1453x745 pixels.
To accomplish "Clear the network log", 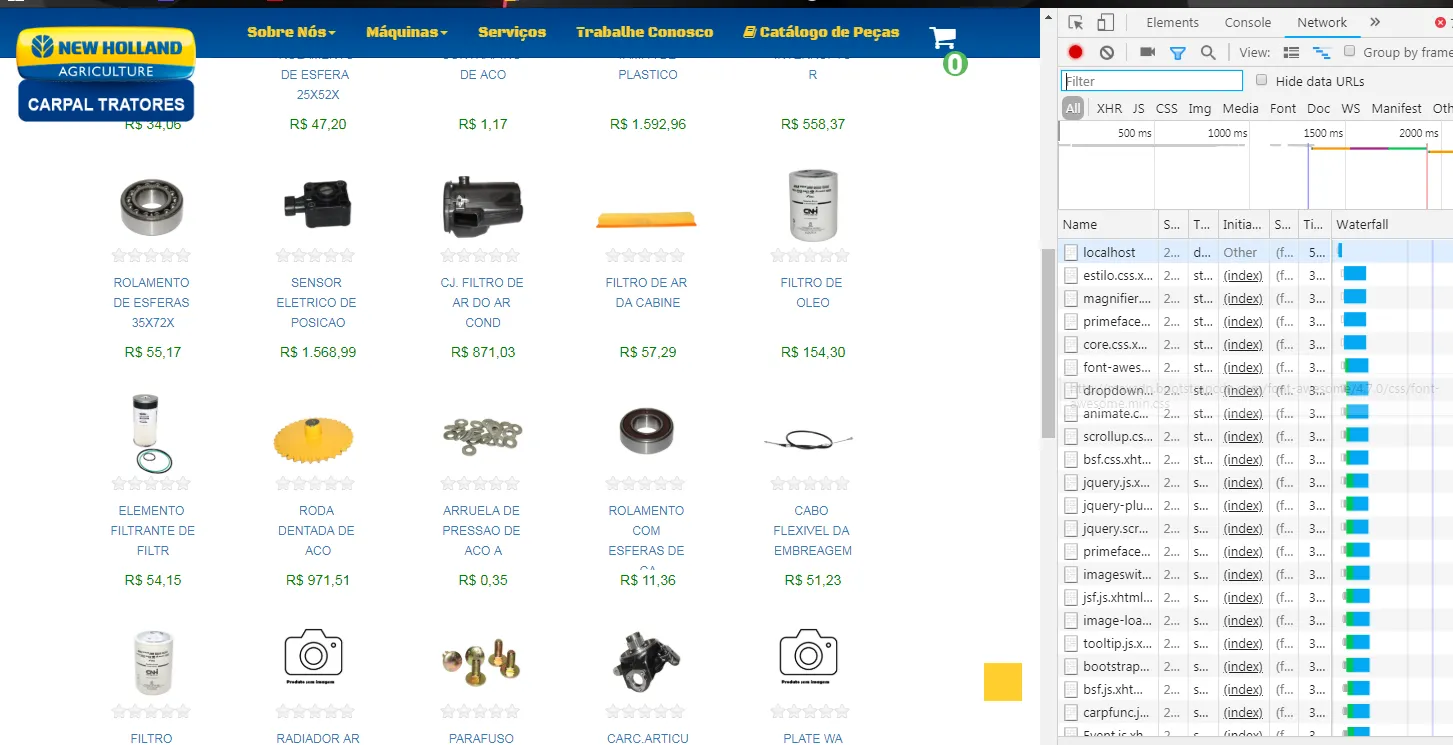I will coord(1107,52).
